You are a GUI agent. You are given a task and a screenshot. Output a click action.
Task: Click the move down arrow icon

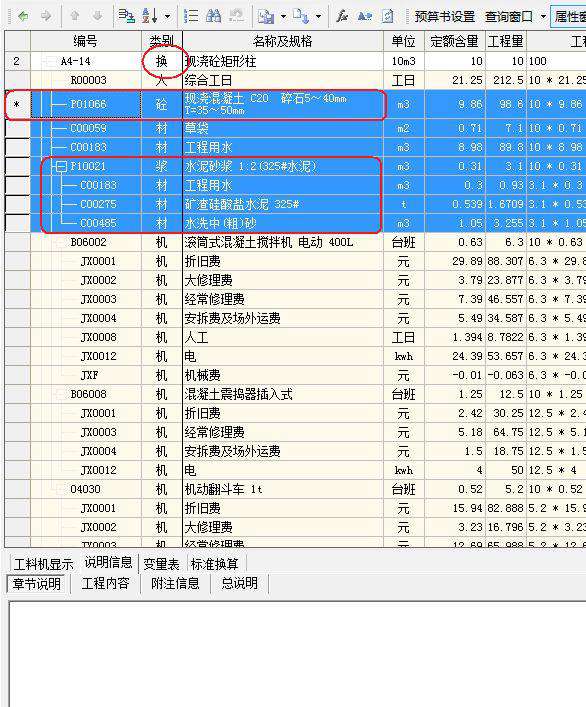pos(97,17)
